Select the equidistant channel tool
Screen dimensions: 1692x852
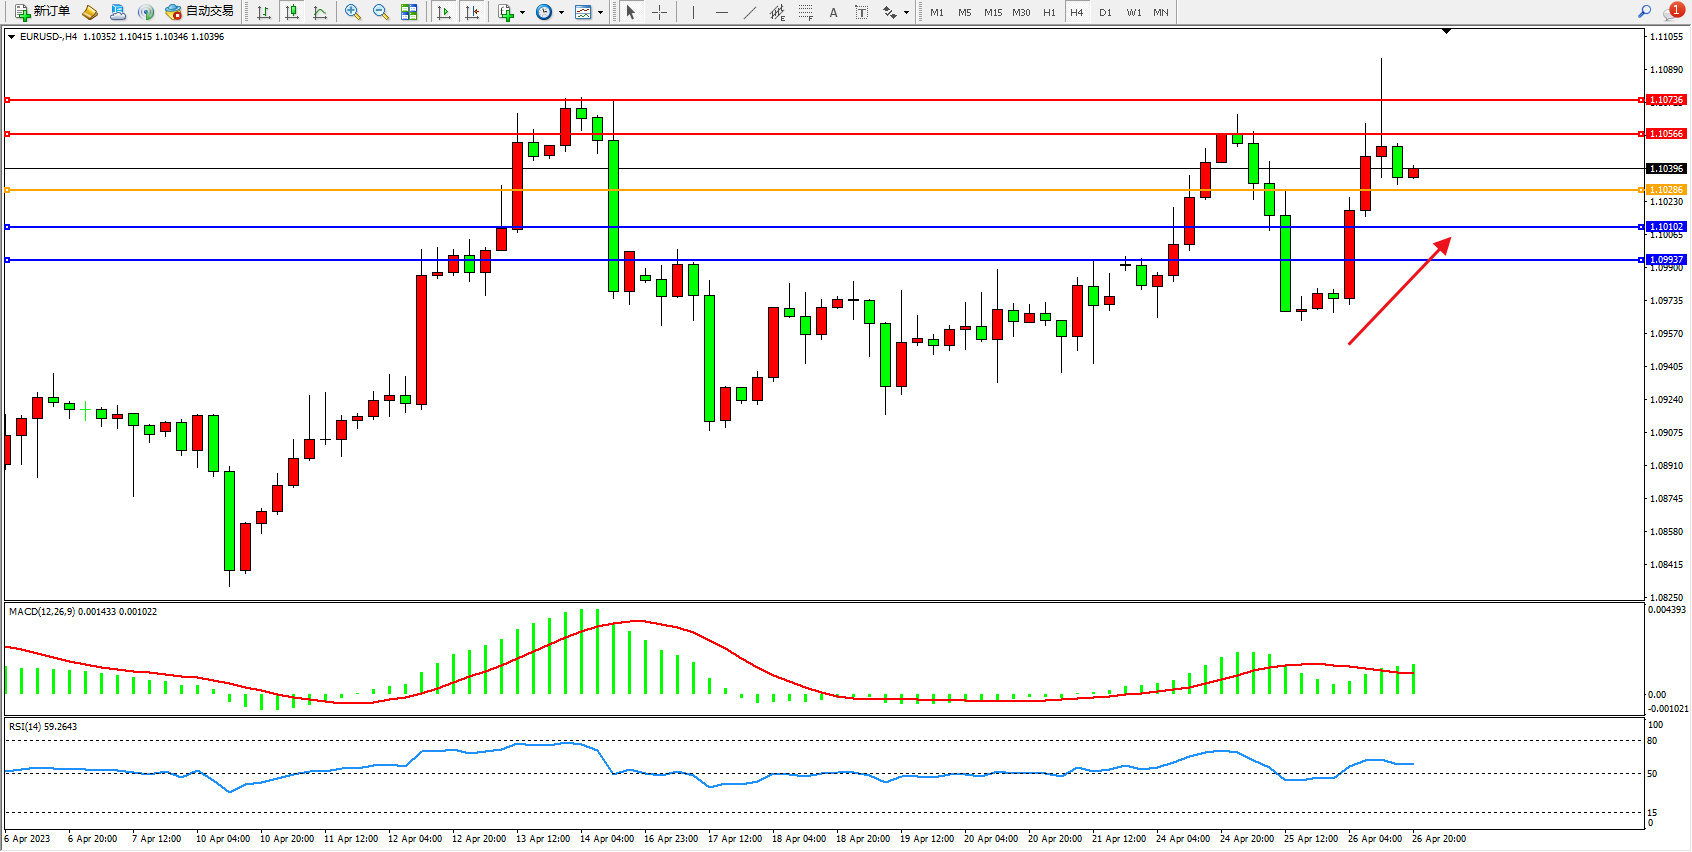[777, 12]
